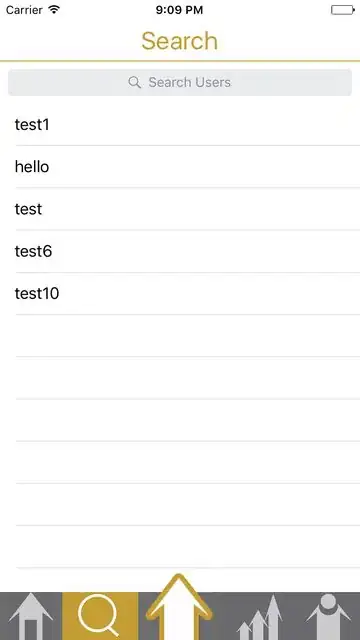360x640 pixels.
Task: Open the test10 user row
Action: click(180, 293)
